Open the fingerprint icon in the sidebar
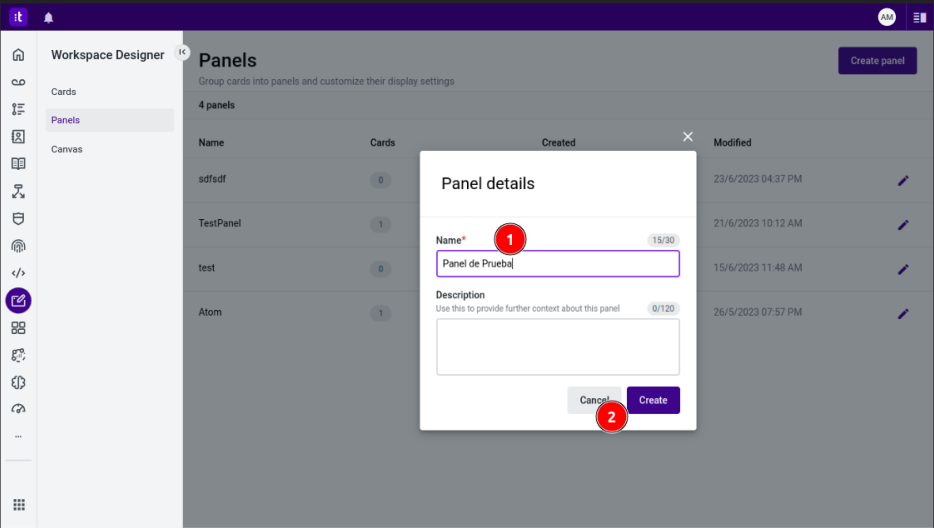 [18, 245]
